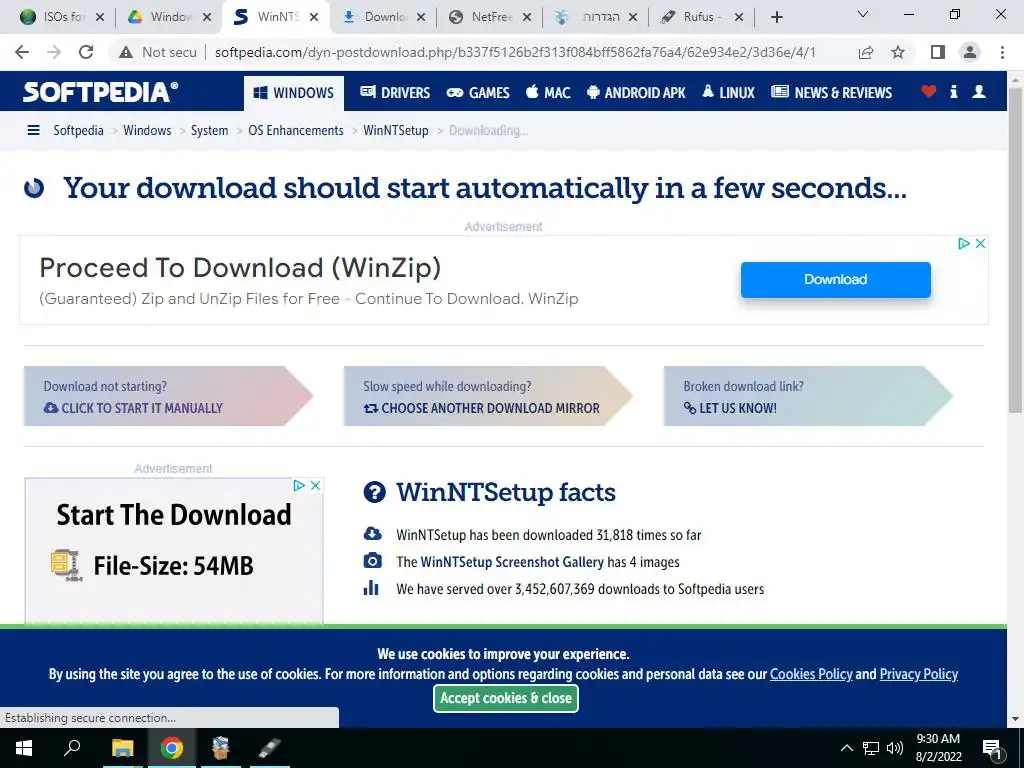The width and height of the screenshot is (1024, 768).
Task: Bookmark this page with the star icon
Action: (899, 52)
